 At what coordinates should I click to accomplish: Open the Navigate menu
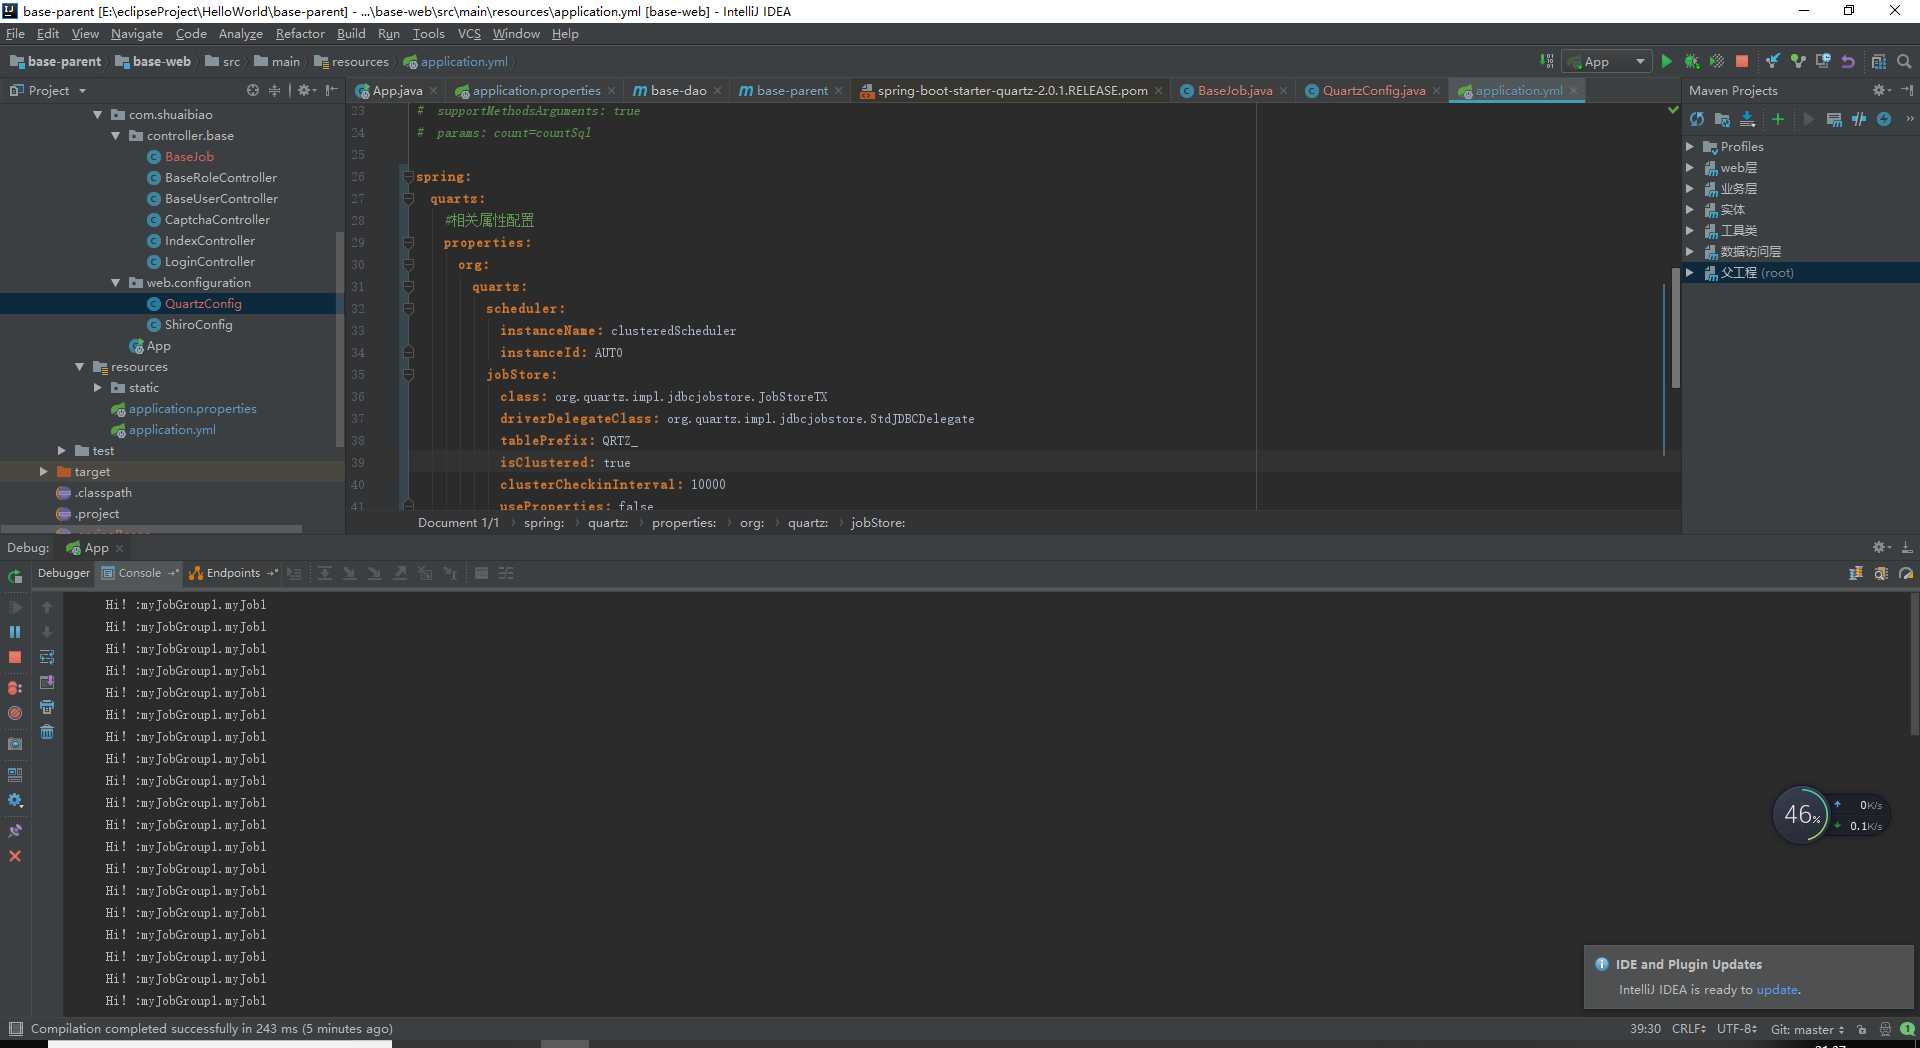point(136,34)
